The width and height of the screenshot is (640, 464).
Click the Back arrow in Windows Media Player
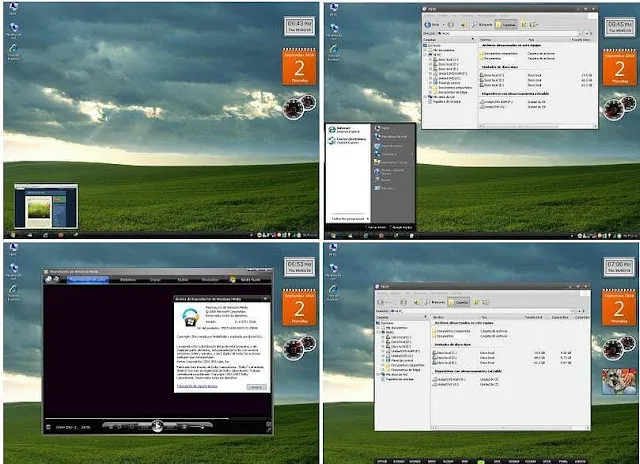pyautogui.click(x=49, y=279)
